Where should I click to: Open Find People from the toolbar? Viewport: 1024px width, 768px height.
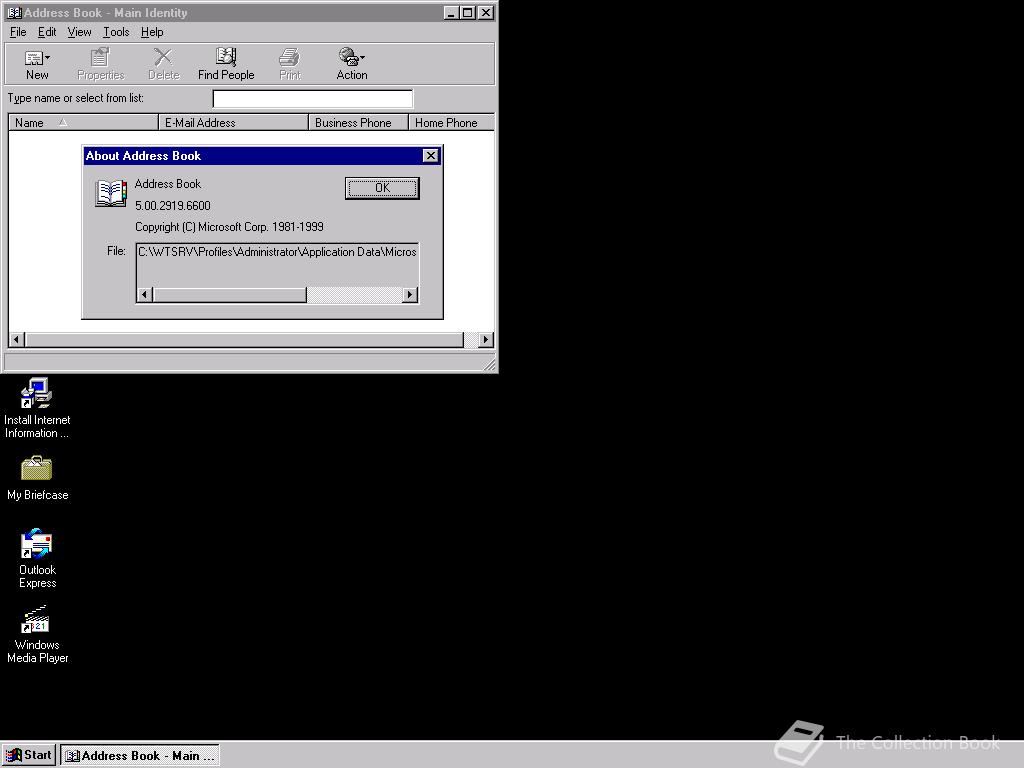point(226,64)
